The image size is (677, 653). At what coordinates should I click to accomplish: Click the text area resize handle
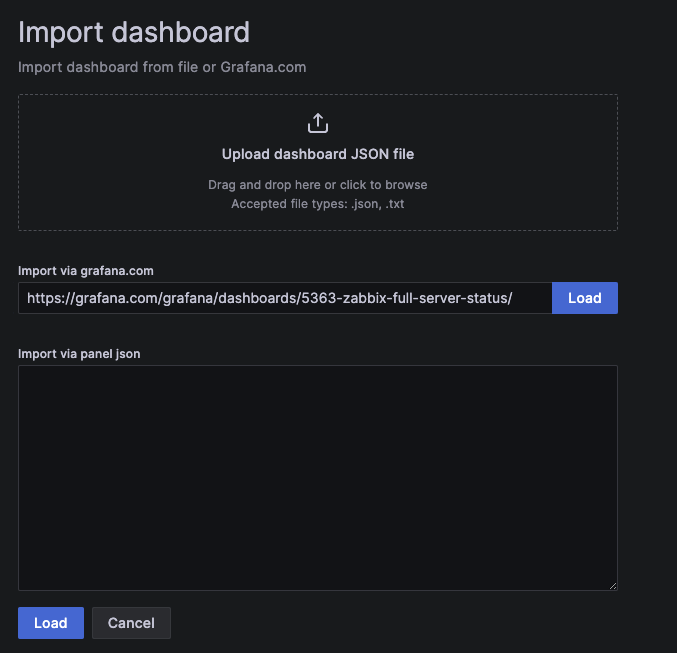[613, 586]
